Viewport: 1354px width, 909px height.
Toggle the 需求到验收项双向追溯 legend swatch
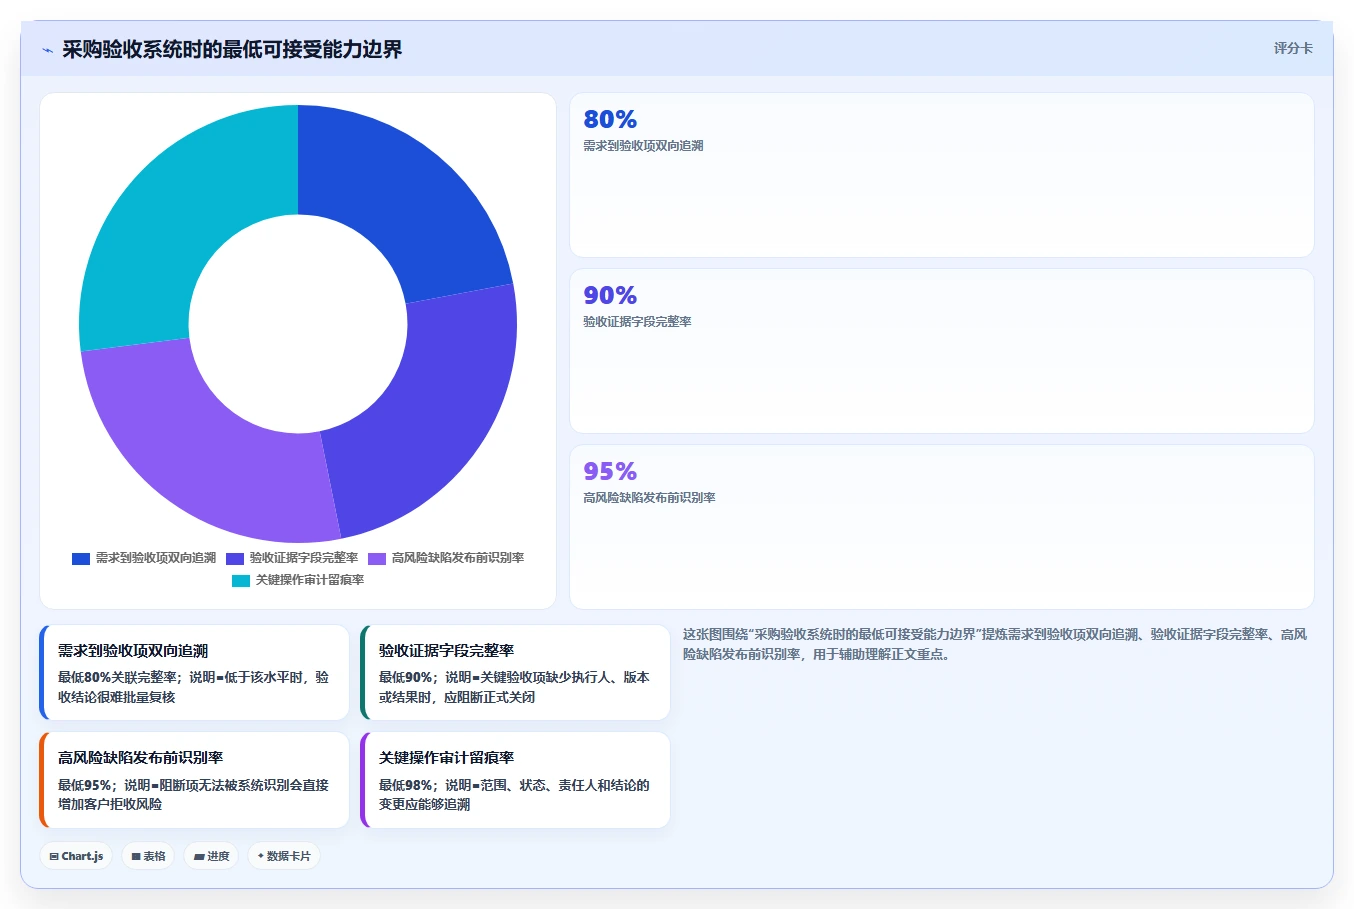[81, 558]
